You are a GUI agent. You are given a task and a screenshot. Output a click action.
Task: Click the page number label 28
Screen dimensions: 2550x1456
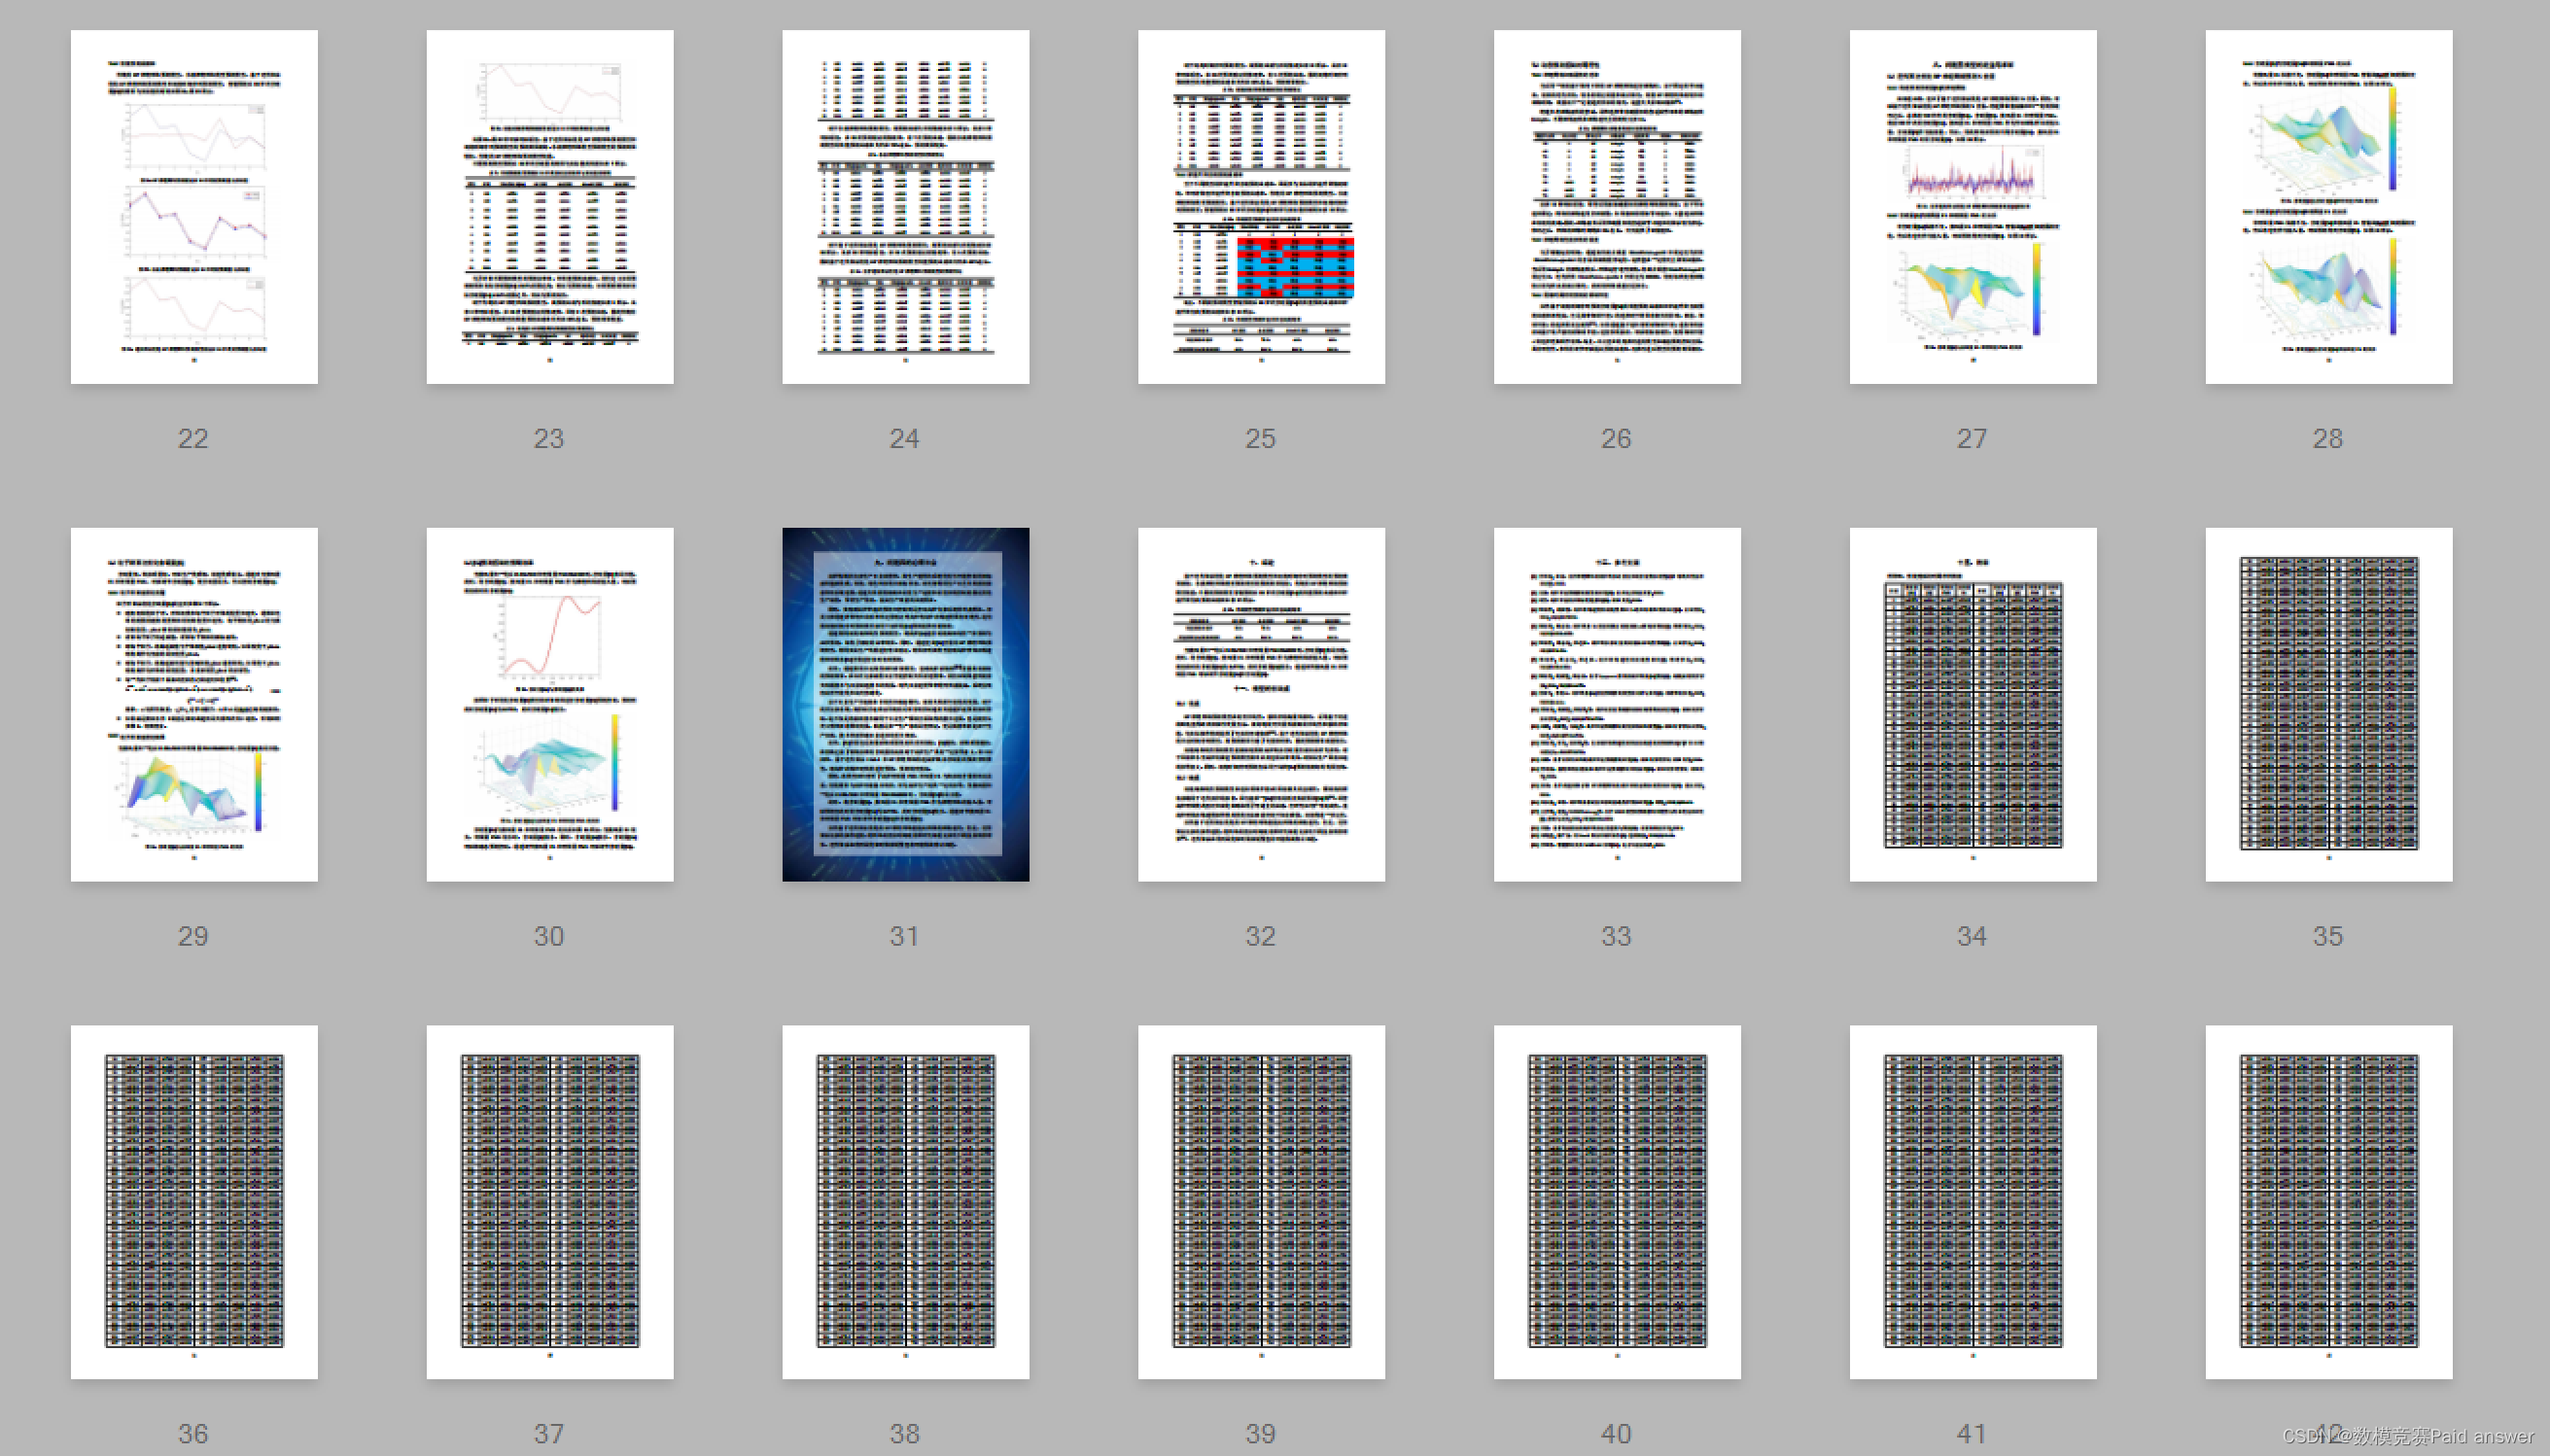click(2329, 438)
